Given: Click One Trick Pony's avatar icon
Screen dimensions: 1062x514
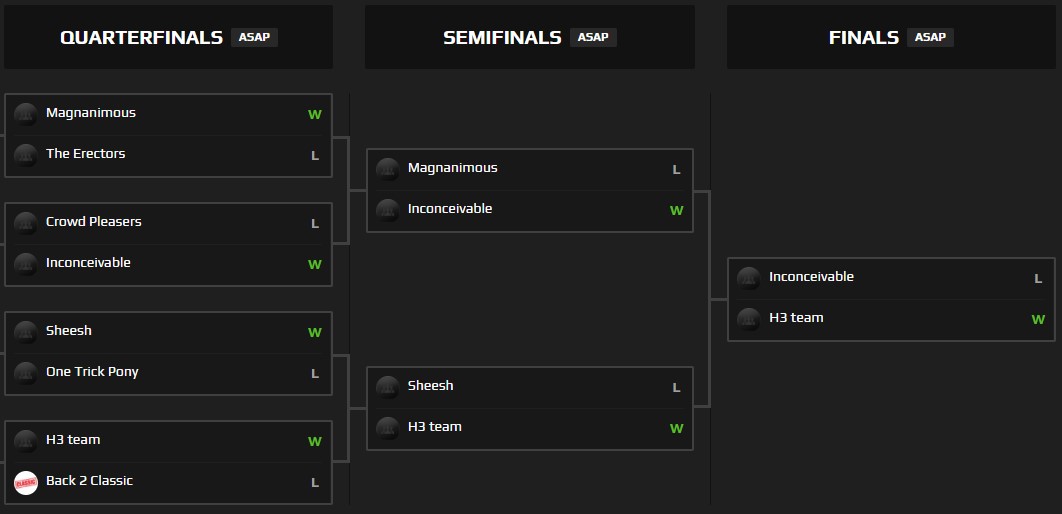Looking at the screenshot, I should click(26, 373).
